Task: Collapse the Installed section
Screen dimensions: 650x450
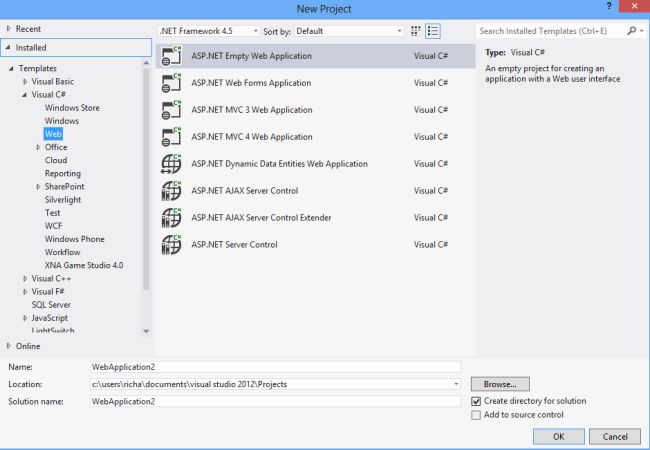Action: (8, 47)
